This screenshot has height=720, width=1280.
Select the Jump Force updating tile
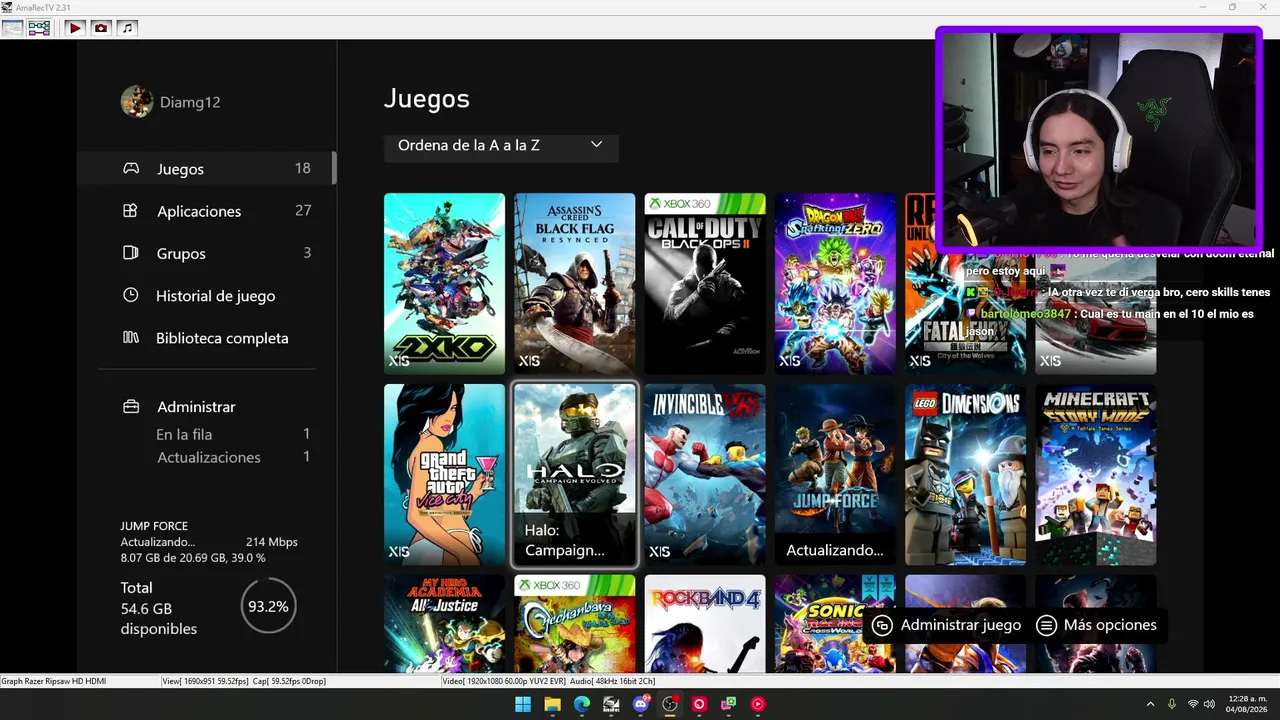pyautogui.click(x=835, y=474)
